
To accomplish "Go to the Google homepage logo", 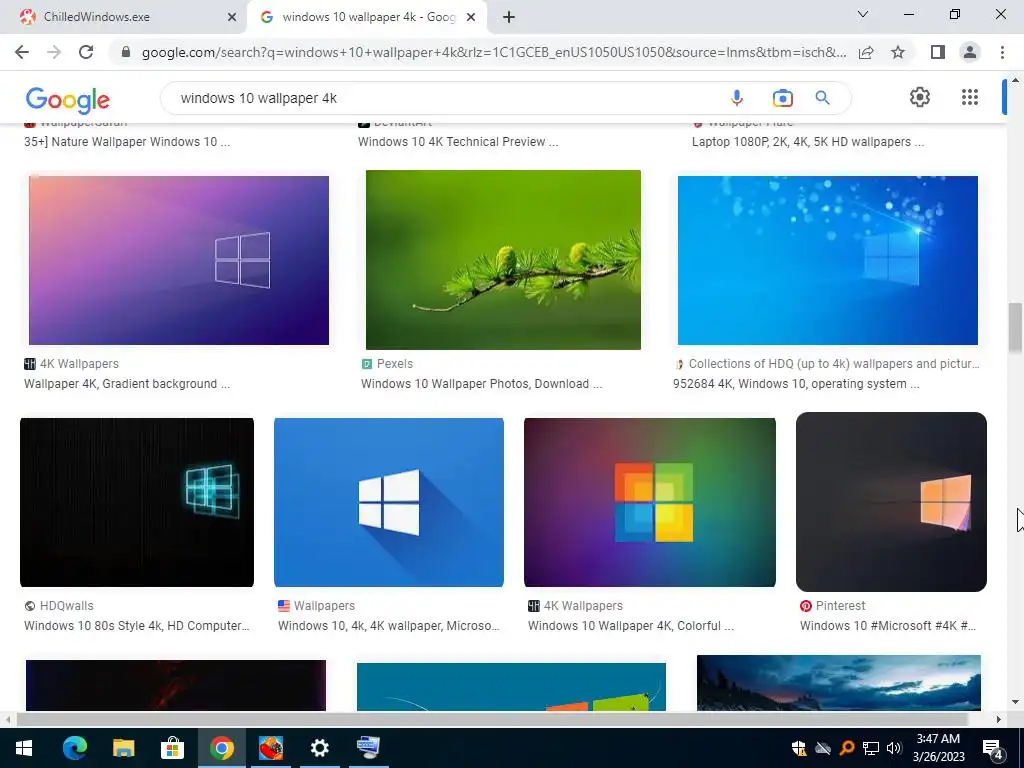I will (67, 99).
